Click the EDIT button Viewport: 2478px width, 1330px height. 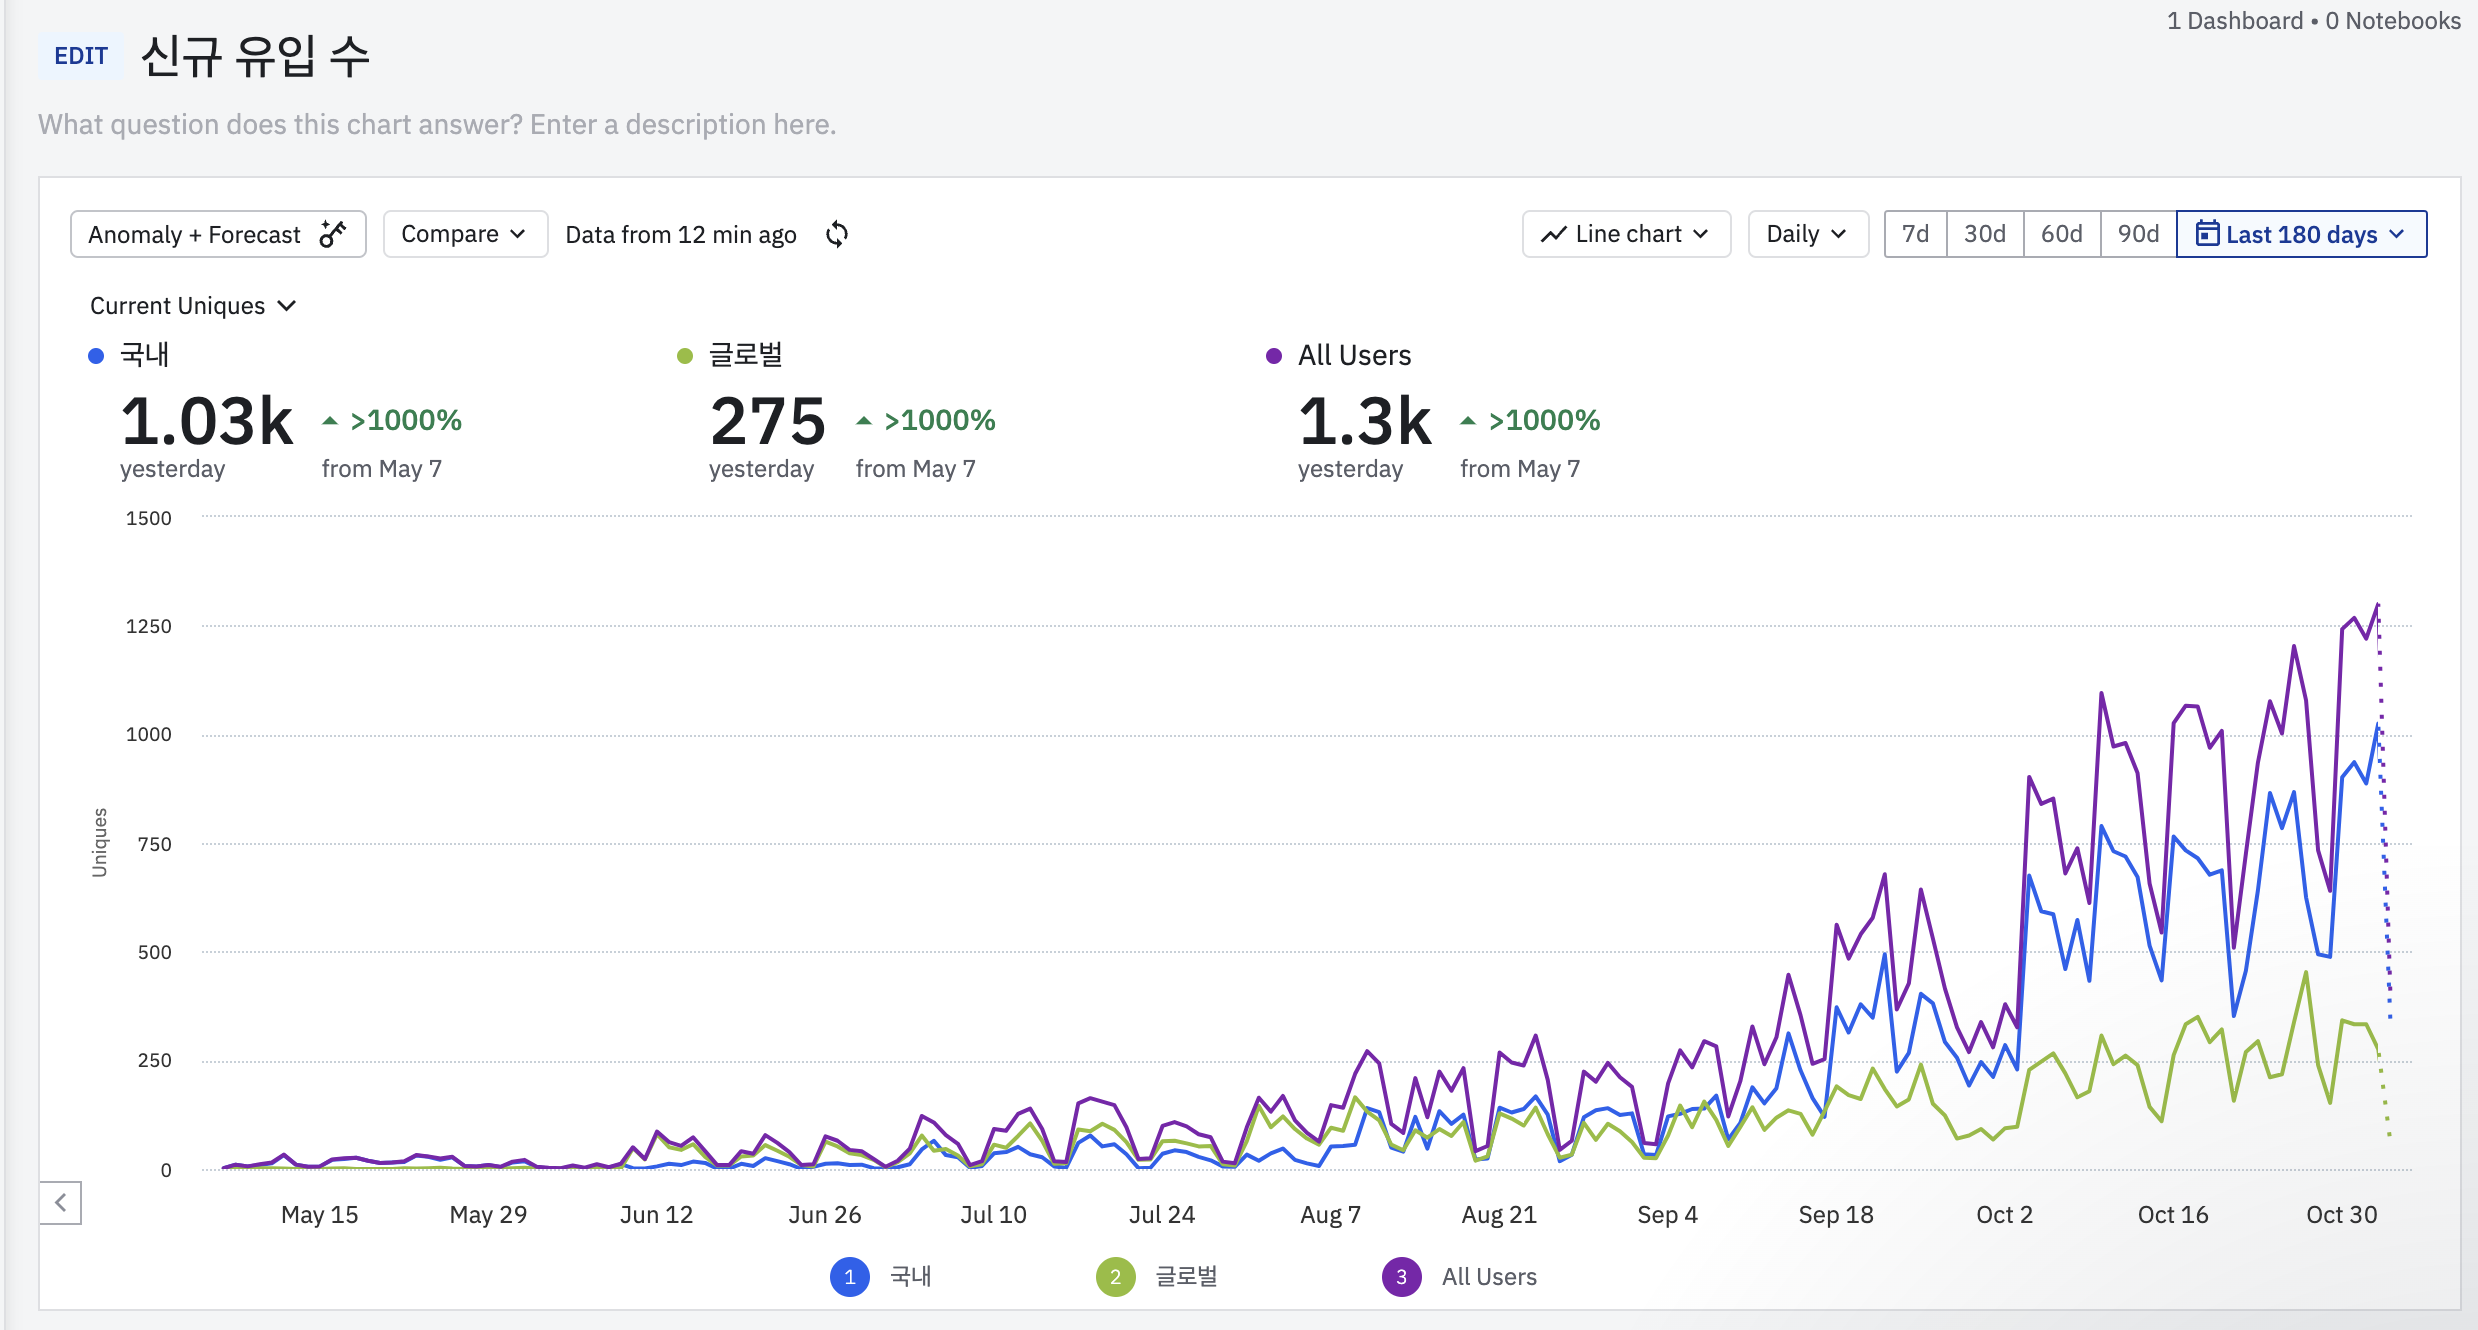click(81, 56)
